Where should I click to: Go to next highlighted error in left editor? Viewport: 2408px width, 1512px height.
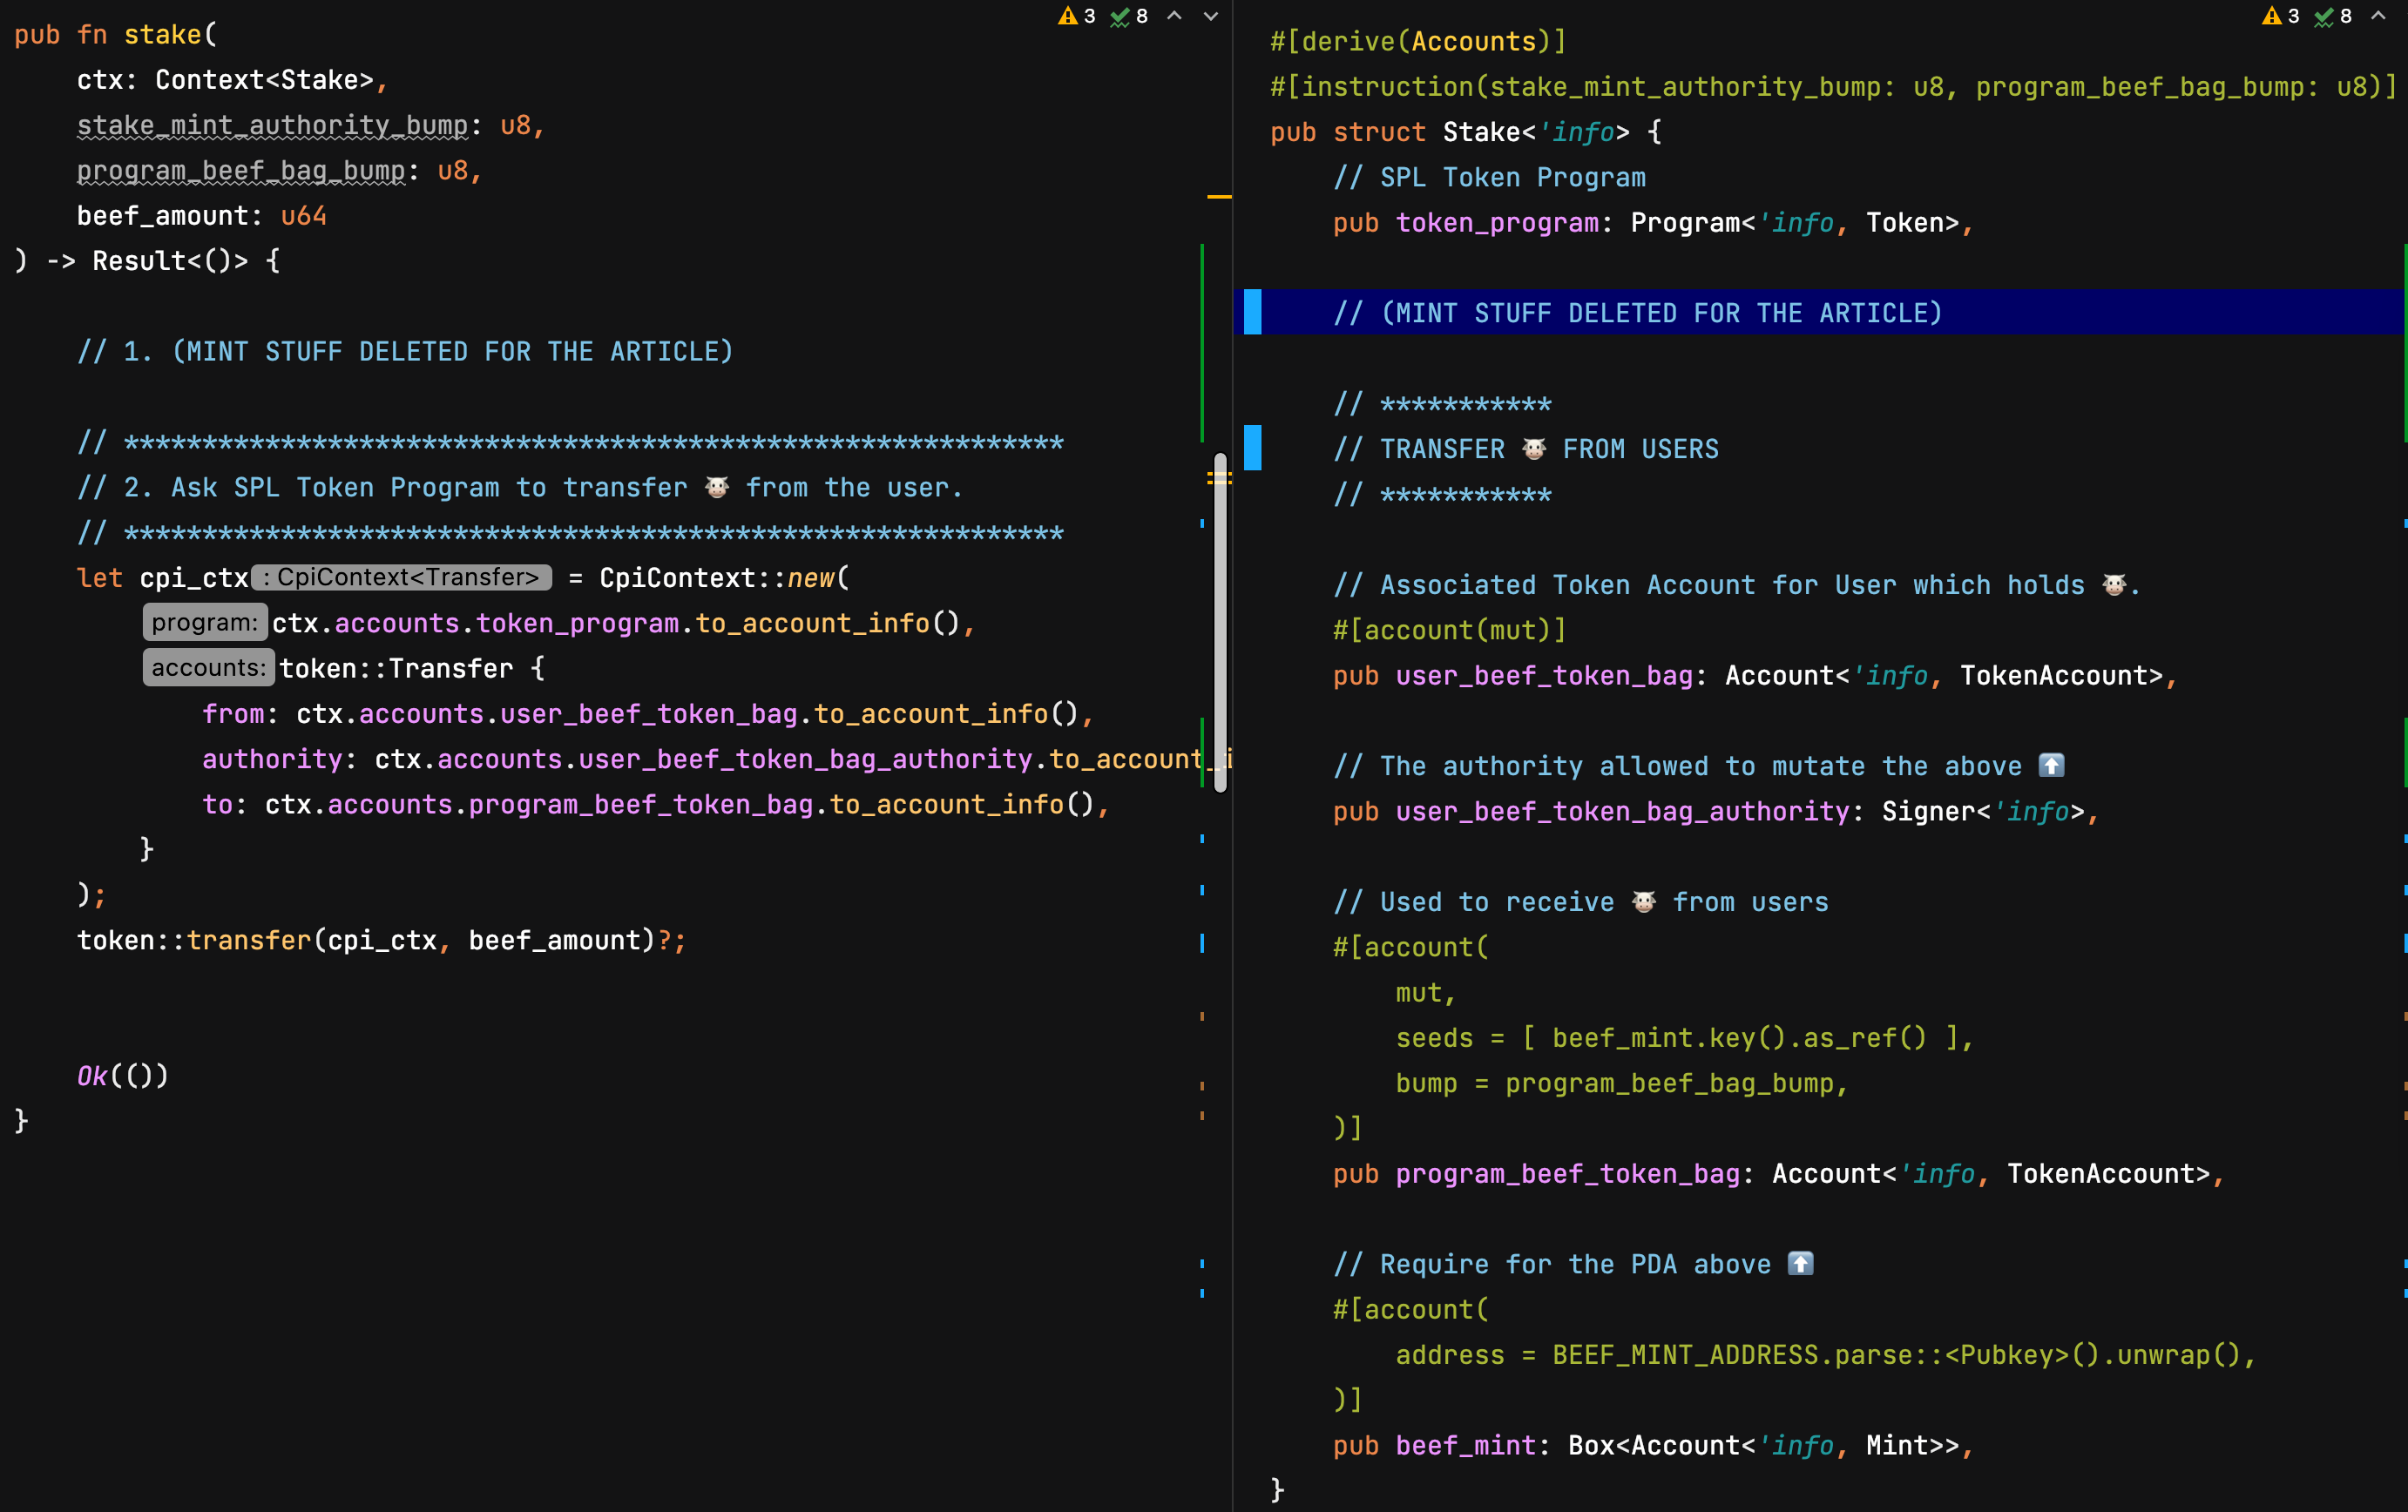coord(1211,16)
